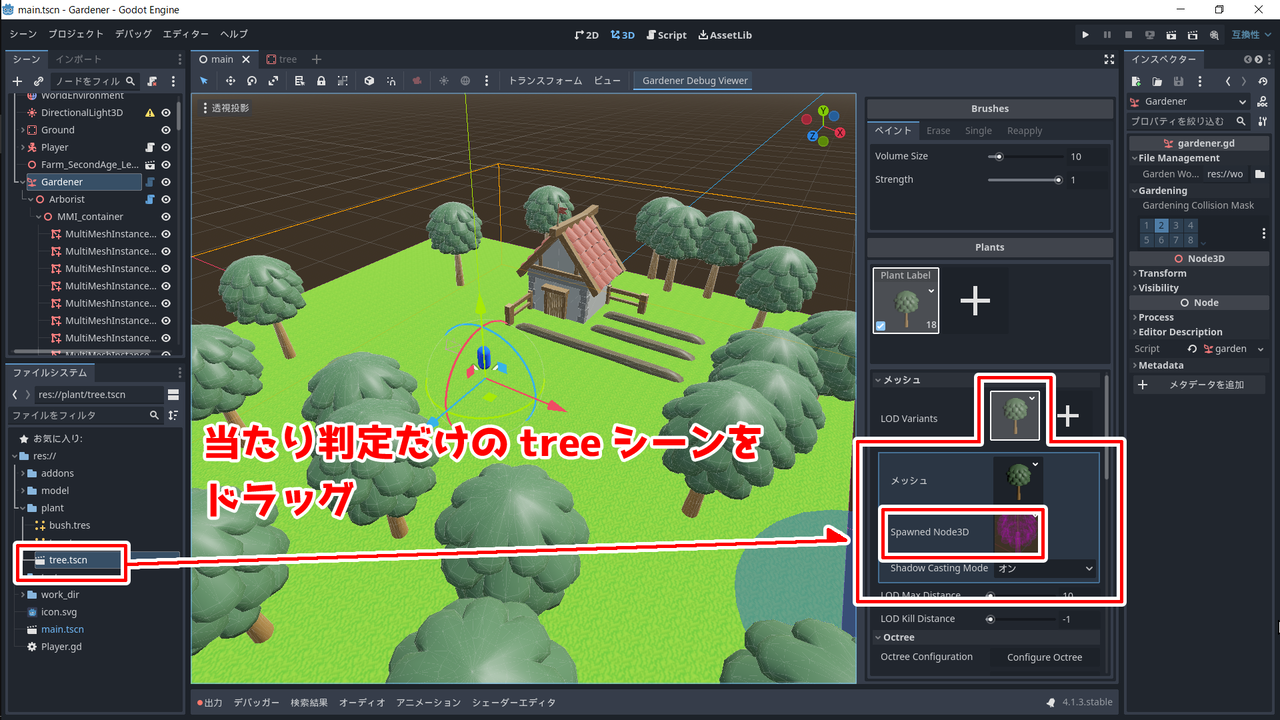This screenshot has width=1280, height=720.
Task: Click Configure Octree button
Action: 1044,657
